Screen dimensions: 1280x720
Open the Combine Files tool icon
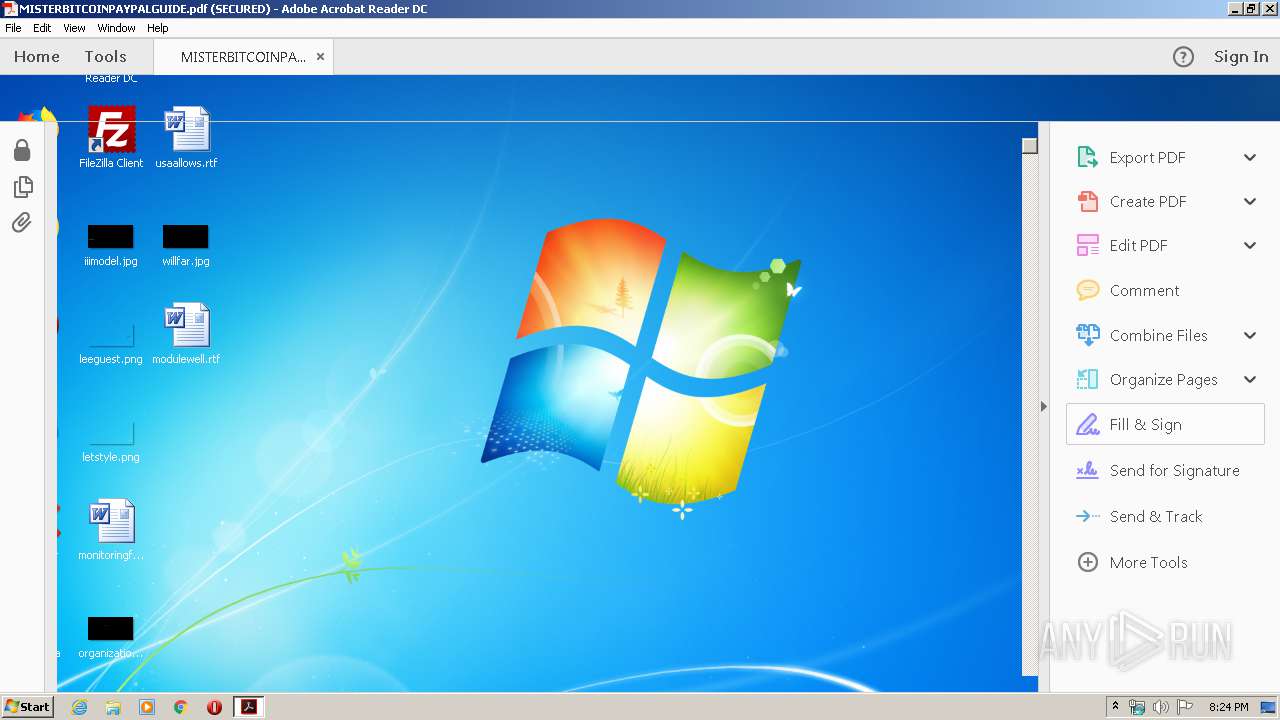(x=1087, y=335)
